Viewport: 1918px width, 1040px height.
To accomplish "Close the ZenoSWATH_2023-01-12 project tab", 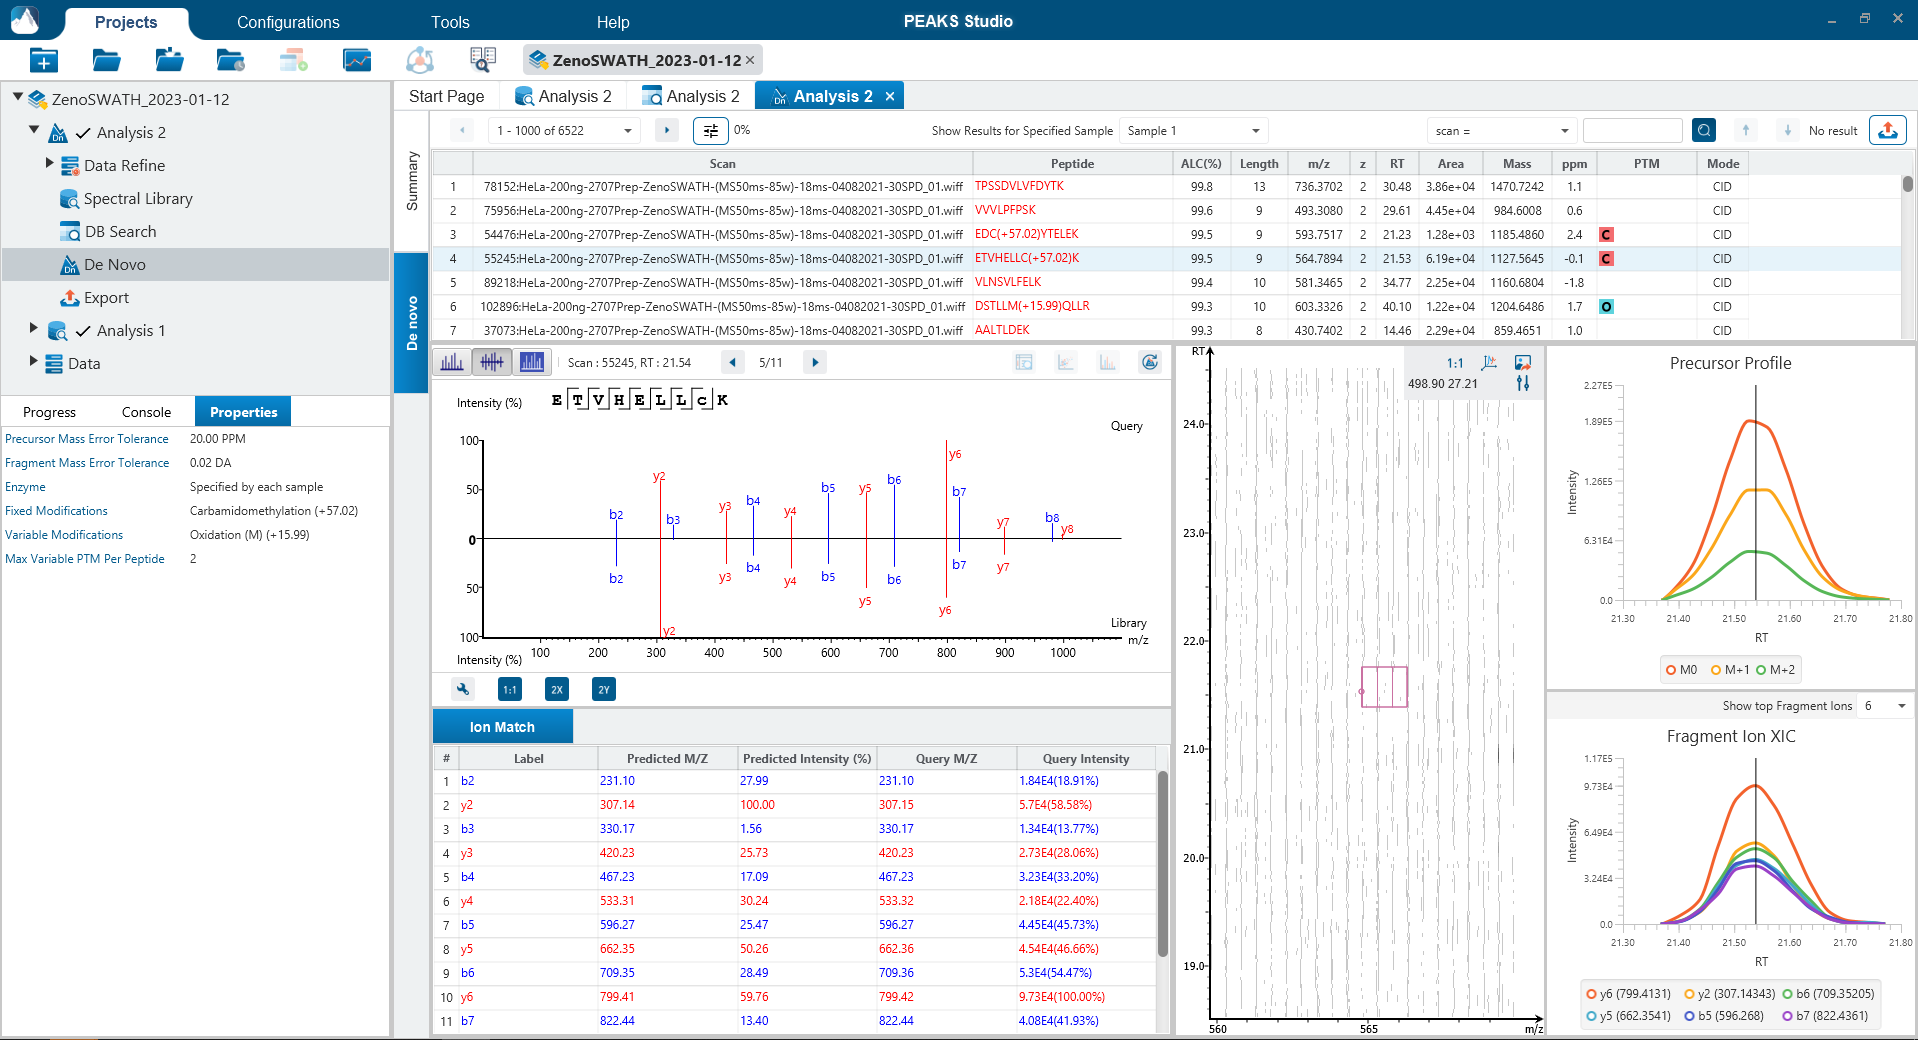I will 750,60.
